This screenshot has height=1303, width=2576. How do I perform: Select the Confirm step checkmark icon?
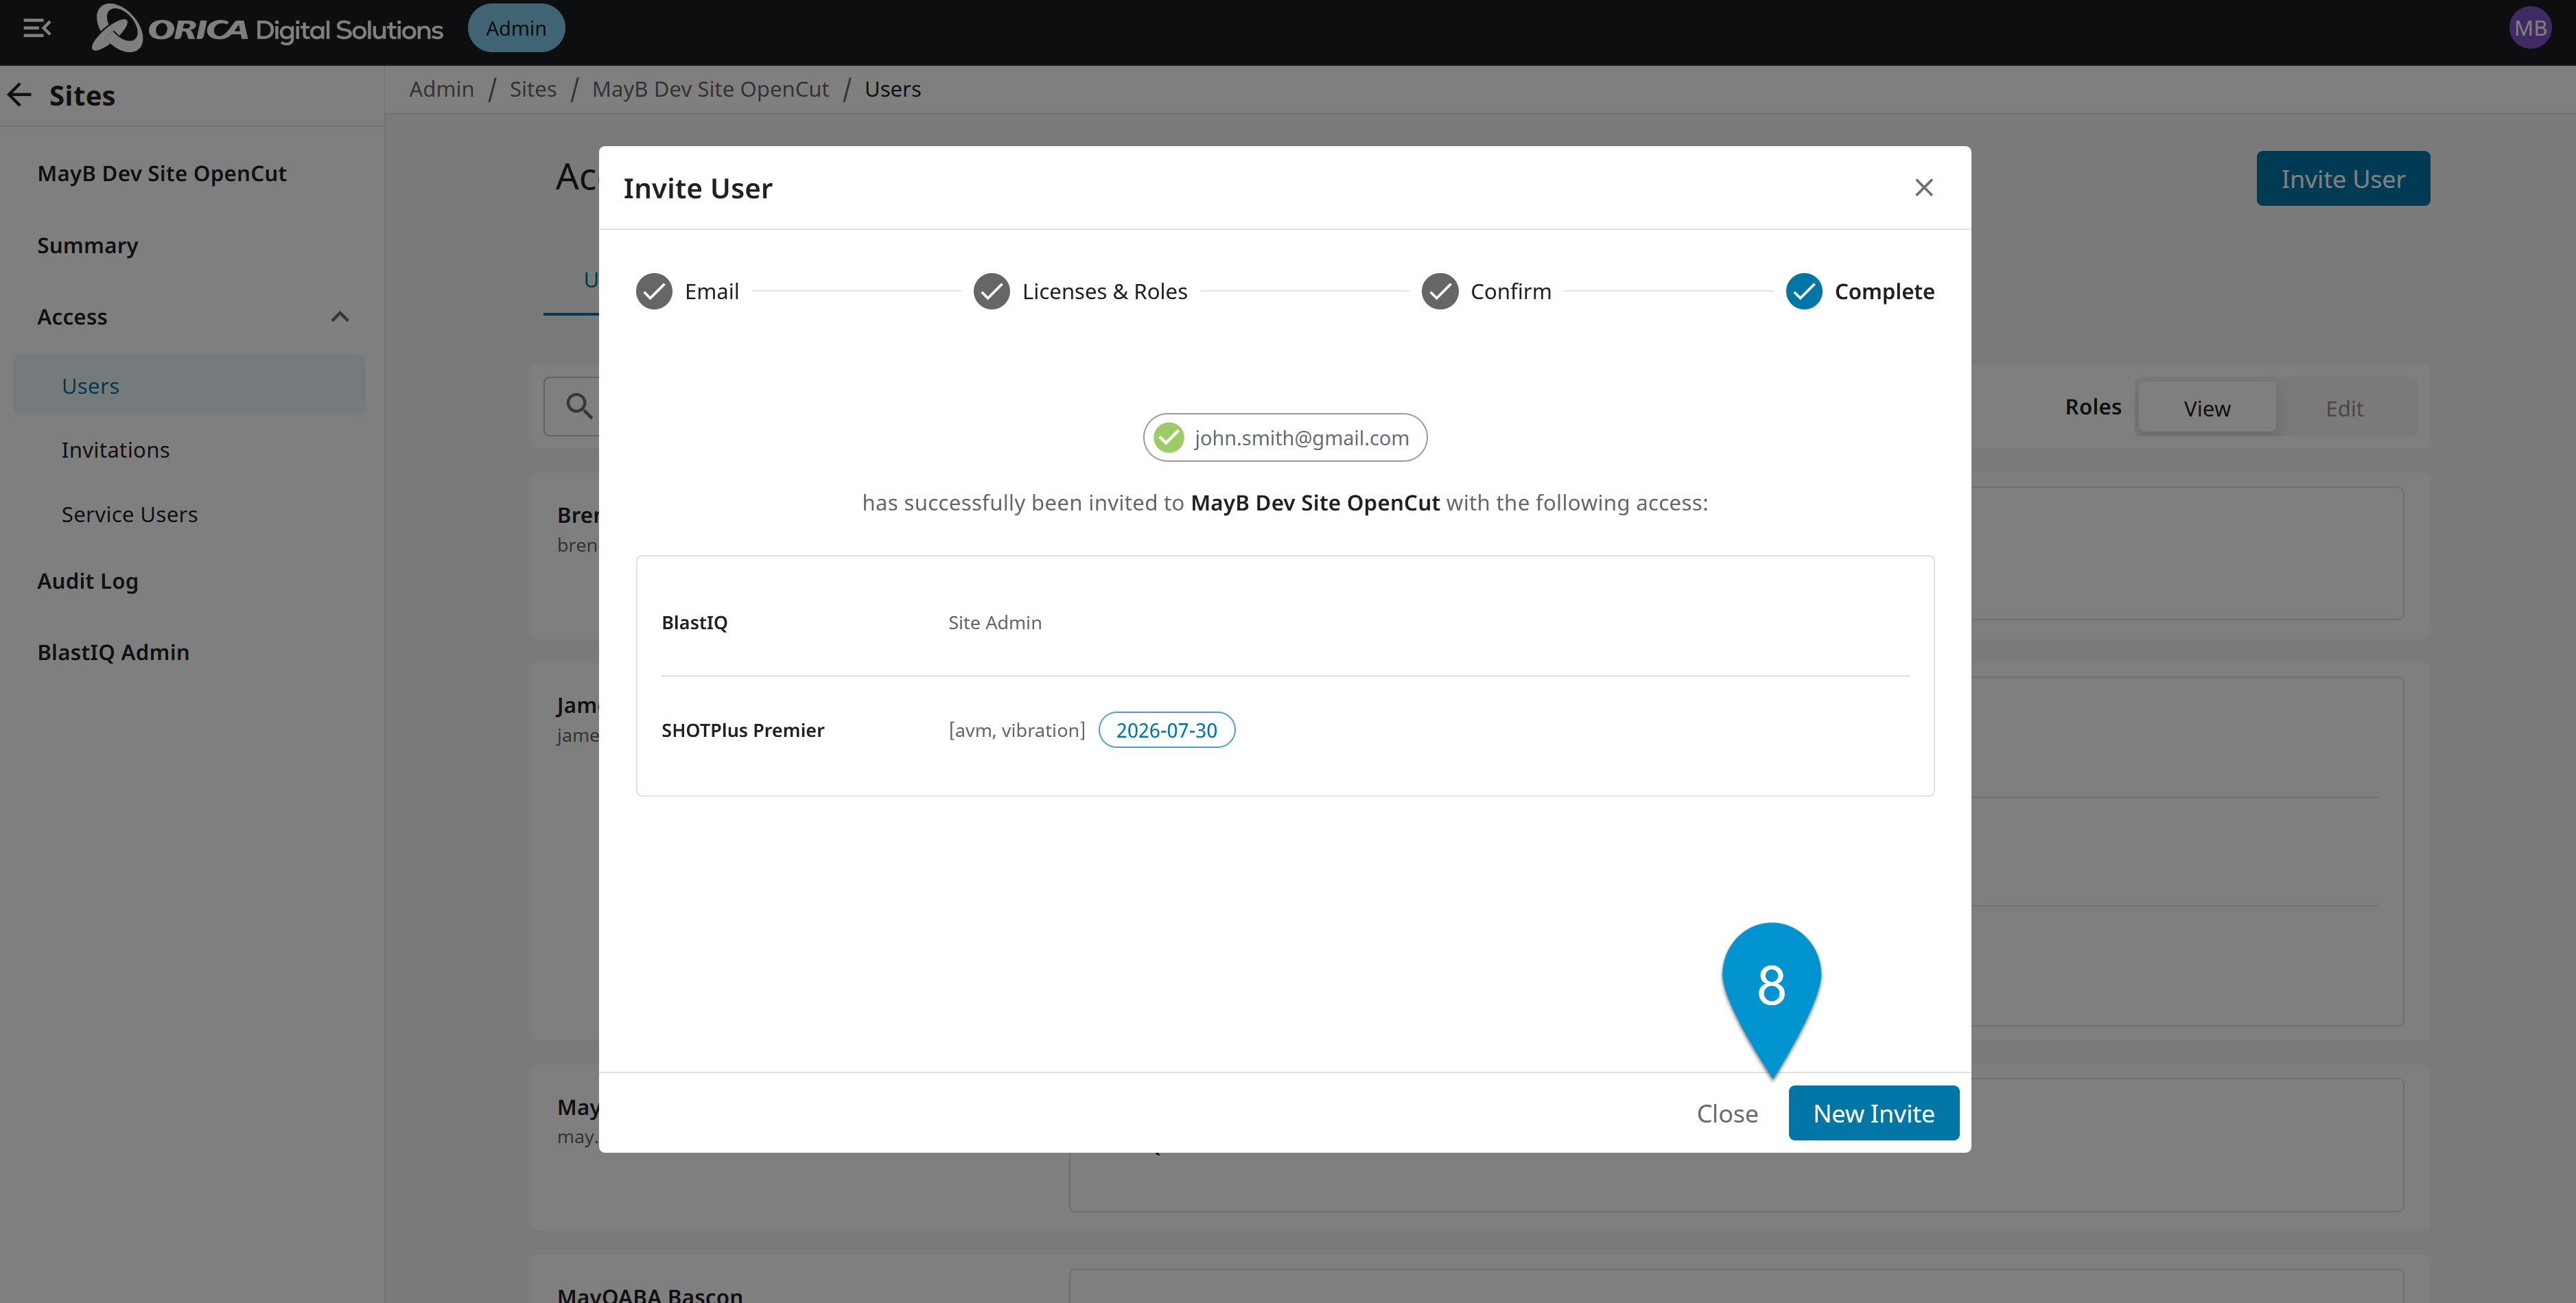pos(1440,291)
